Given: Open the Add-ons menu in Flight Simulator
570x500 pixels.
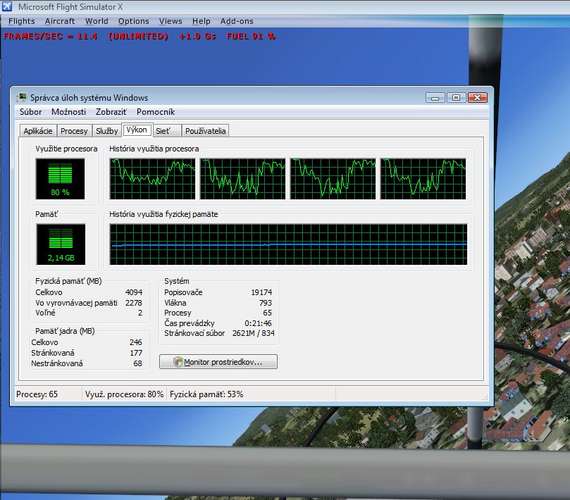Looking at the screenshot, I should (237, 21).
